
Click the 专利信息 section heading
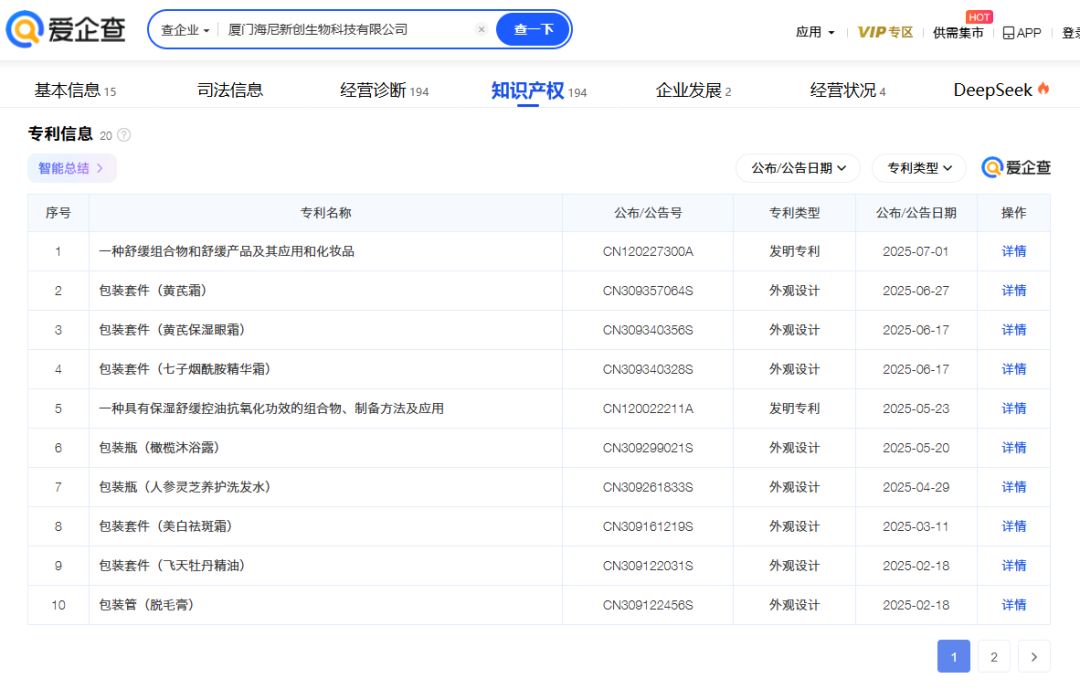tap(61, 134)
